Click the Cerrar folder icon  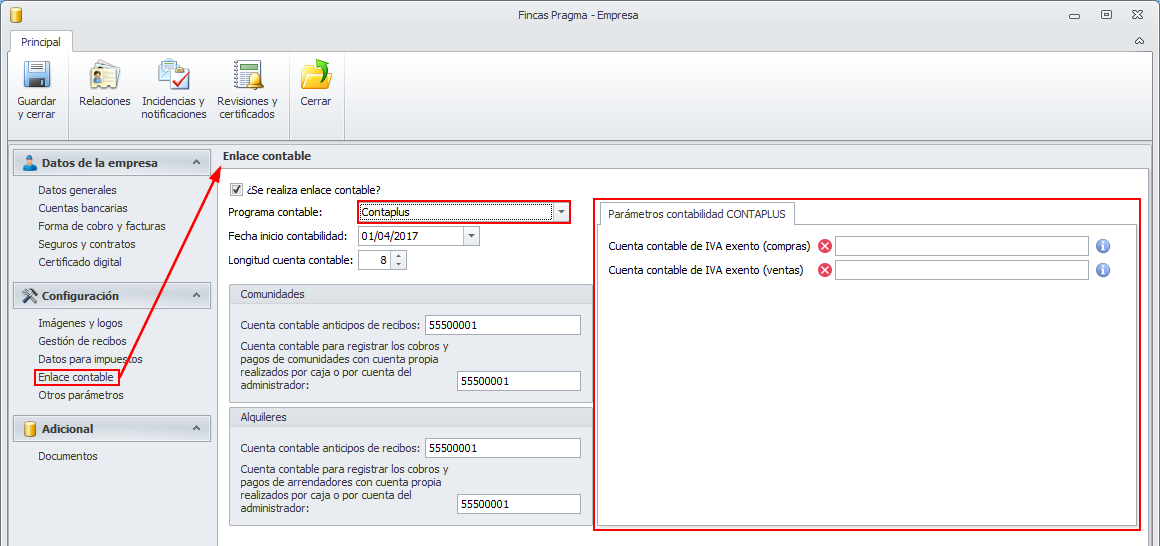316,74
